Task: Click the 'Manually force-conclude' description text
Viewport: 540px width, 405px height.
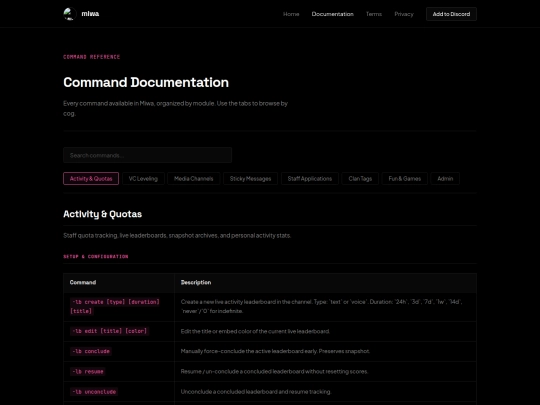Action: (x=275, y=351)
